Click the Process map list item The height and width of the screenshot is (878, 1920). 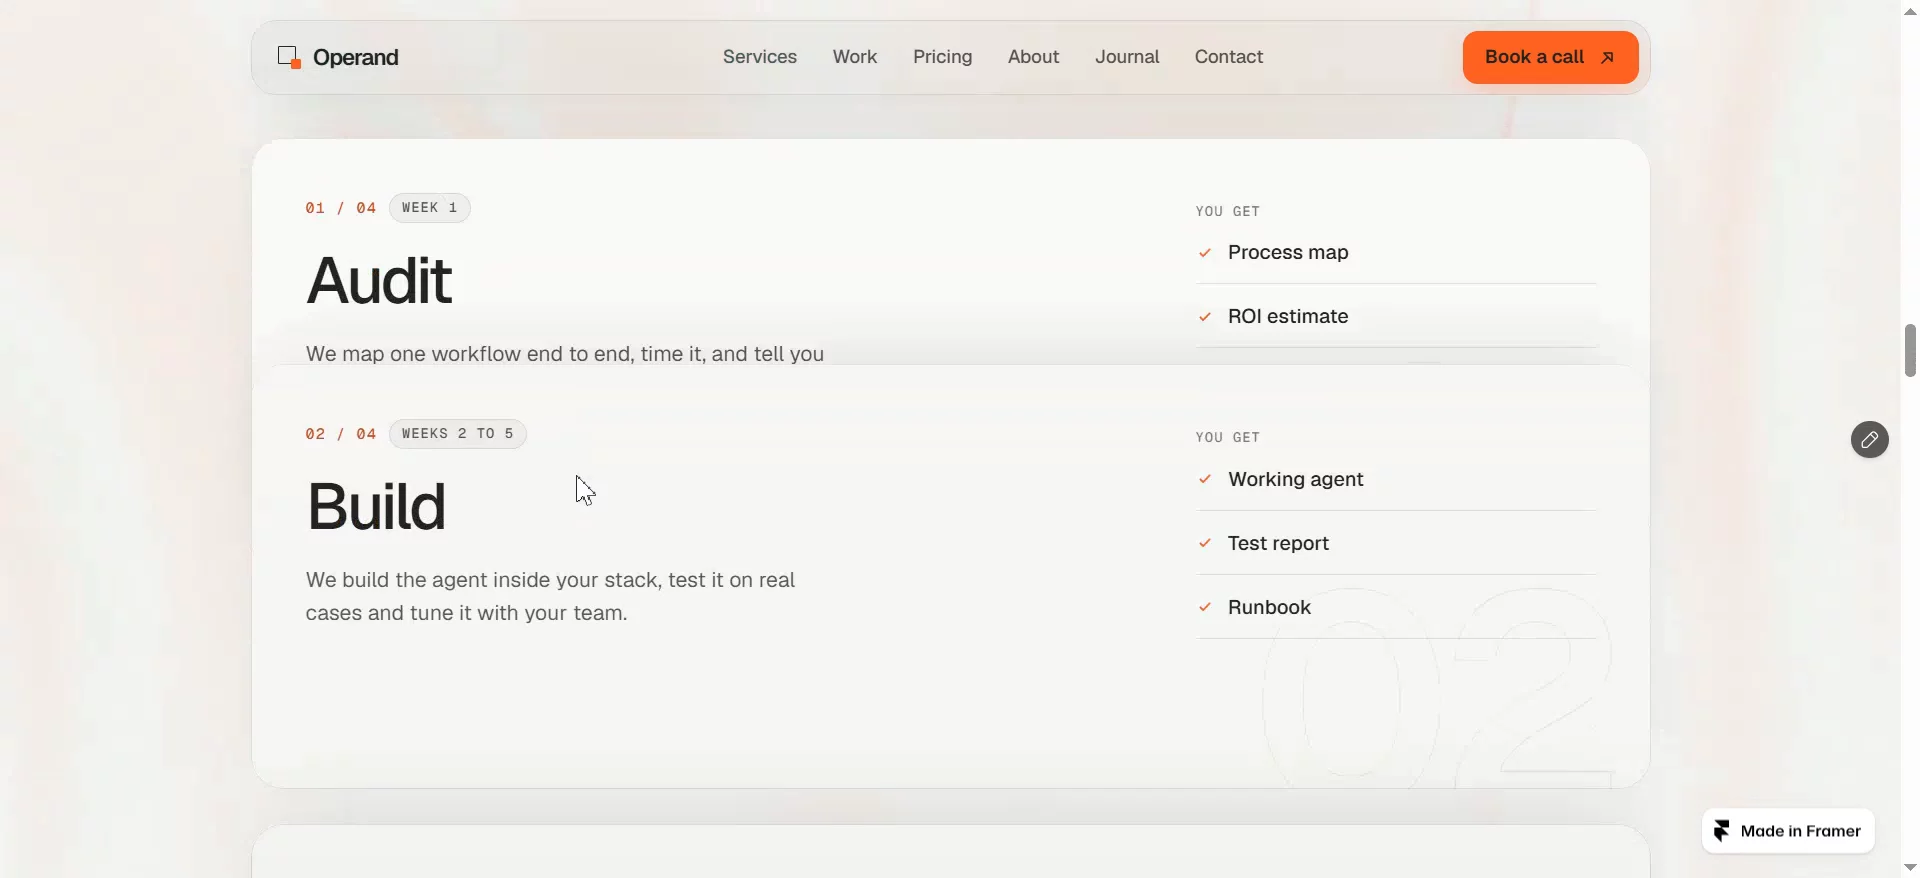pos(1397,253)
